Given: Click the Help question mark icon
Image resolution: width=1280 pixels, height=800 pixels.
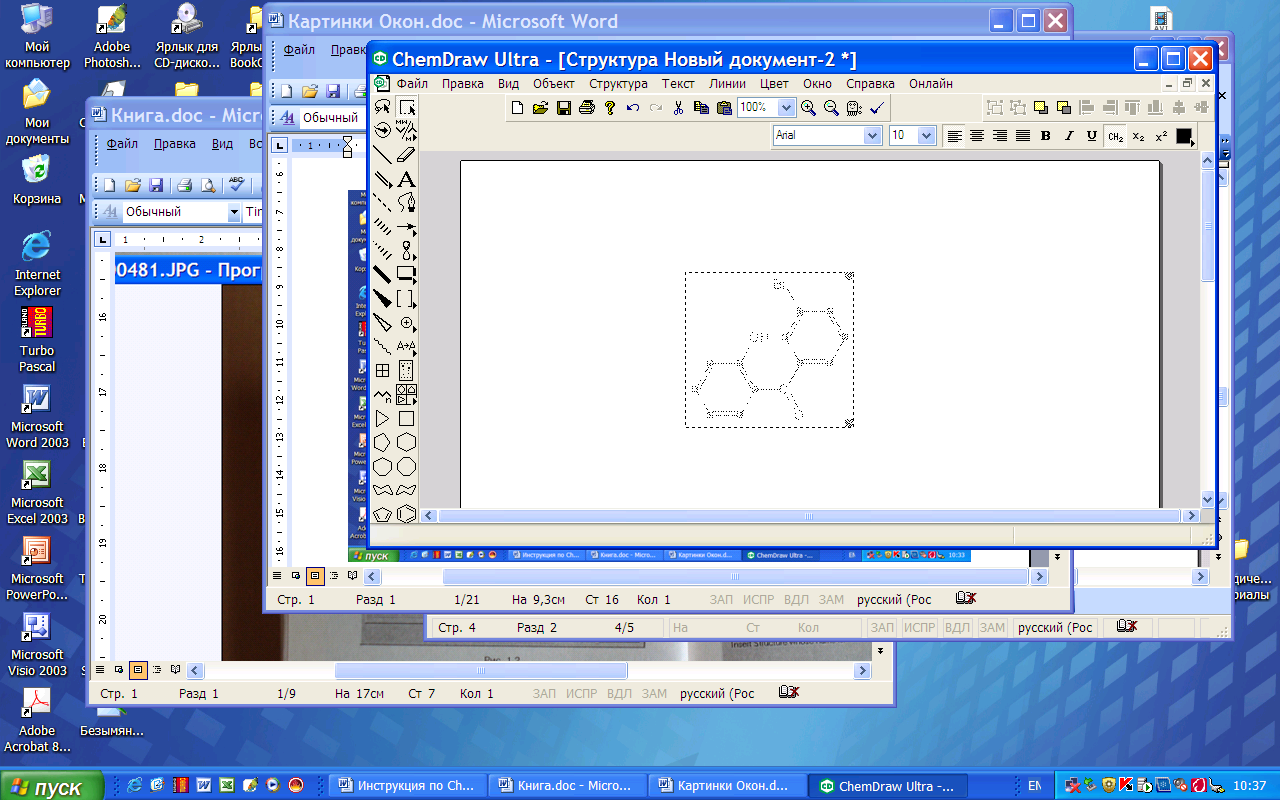Looking at the screenshot, I should tap(610, 108).
